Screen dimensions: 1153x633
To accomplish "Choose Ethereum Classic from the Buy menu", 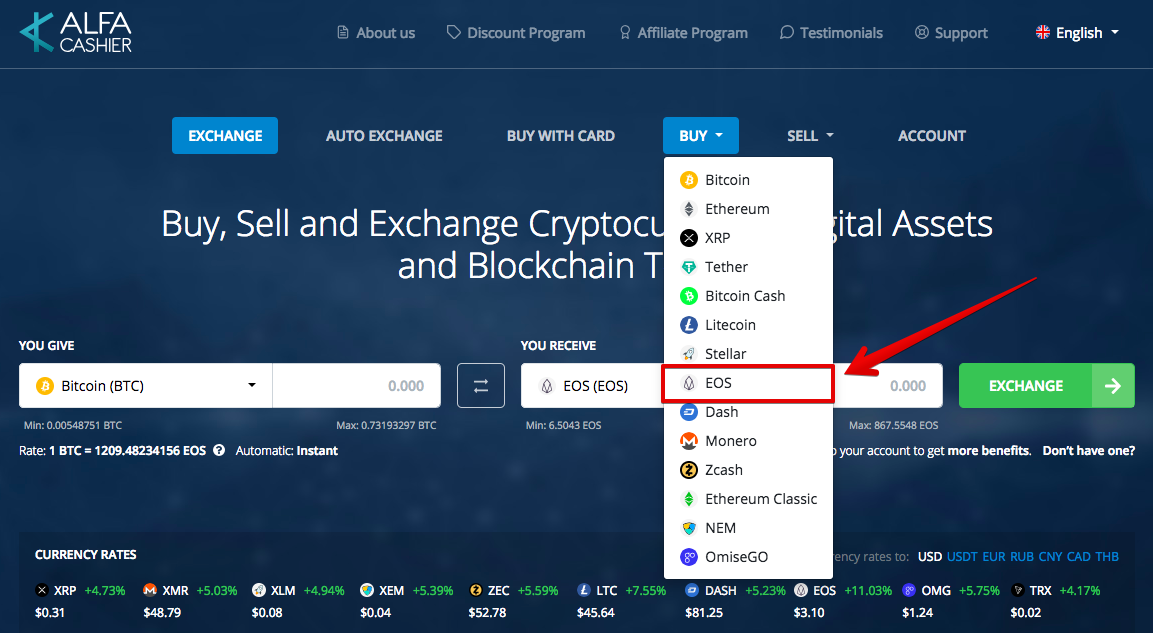I will pos(749,499).
